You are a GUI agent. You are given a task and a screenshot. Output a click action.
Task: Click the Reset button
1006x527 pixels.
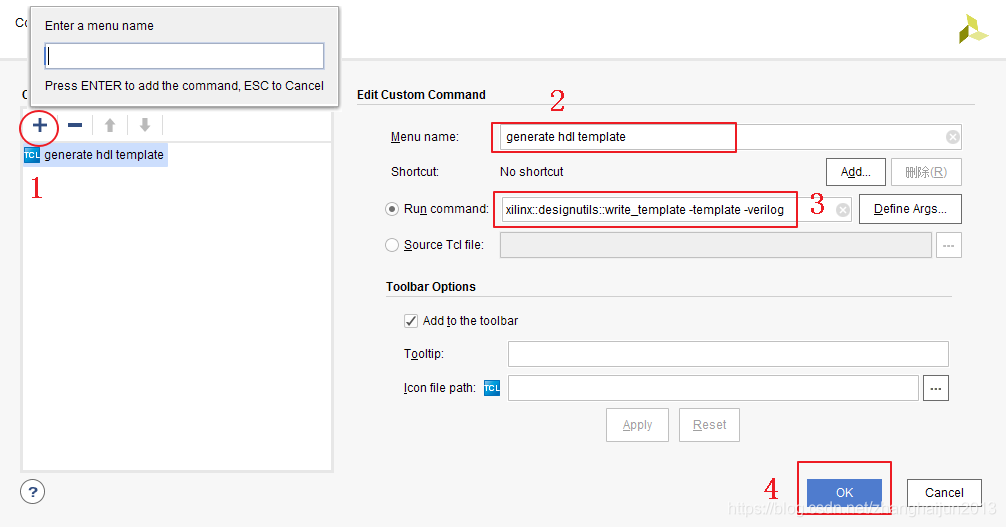coord(709,425)
